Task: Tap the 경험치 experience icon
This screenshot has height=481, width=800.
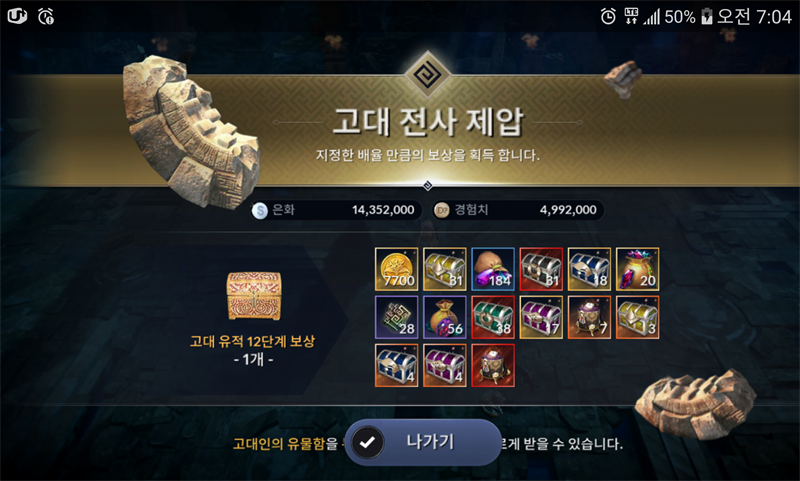Action: (x=442, y=210)
